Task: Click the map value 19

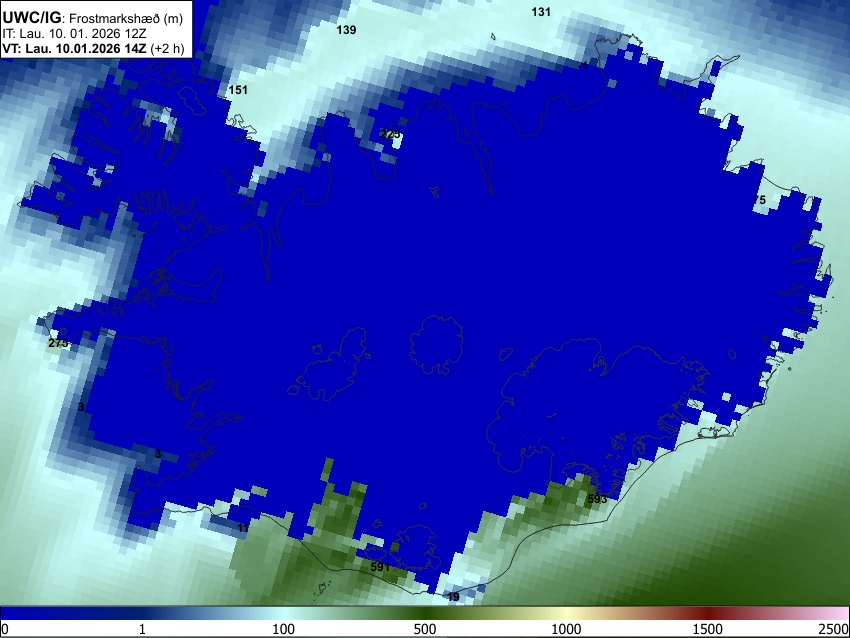Action: [x=453, y=597]
